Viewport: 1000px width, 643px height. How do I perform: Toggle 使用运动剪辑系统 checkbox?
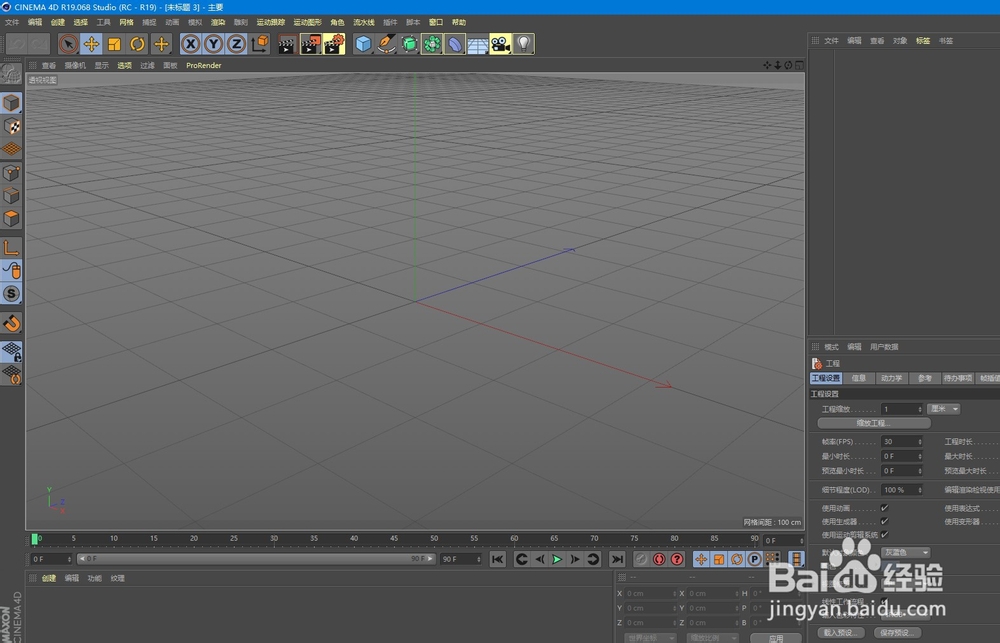(885, 535)
